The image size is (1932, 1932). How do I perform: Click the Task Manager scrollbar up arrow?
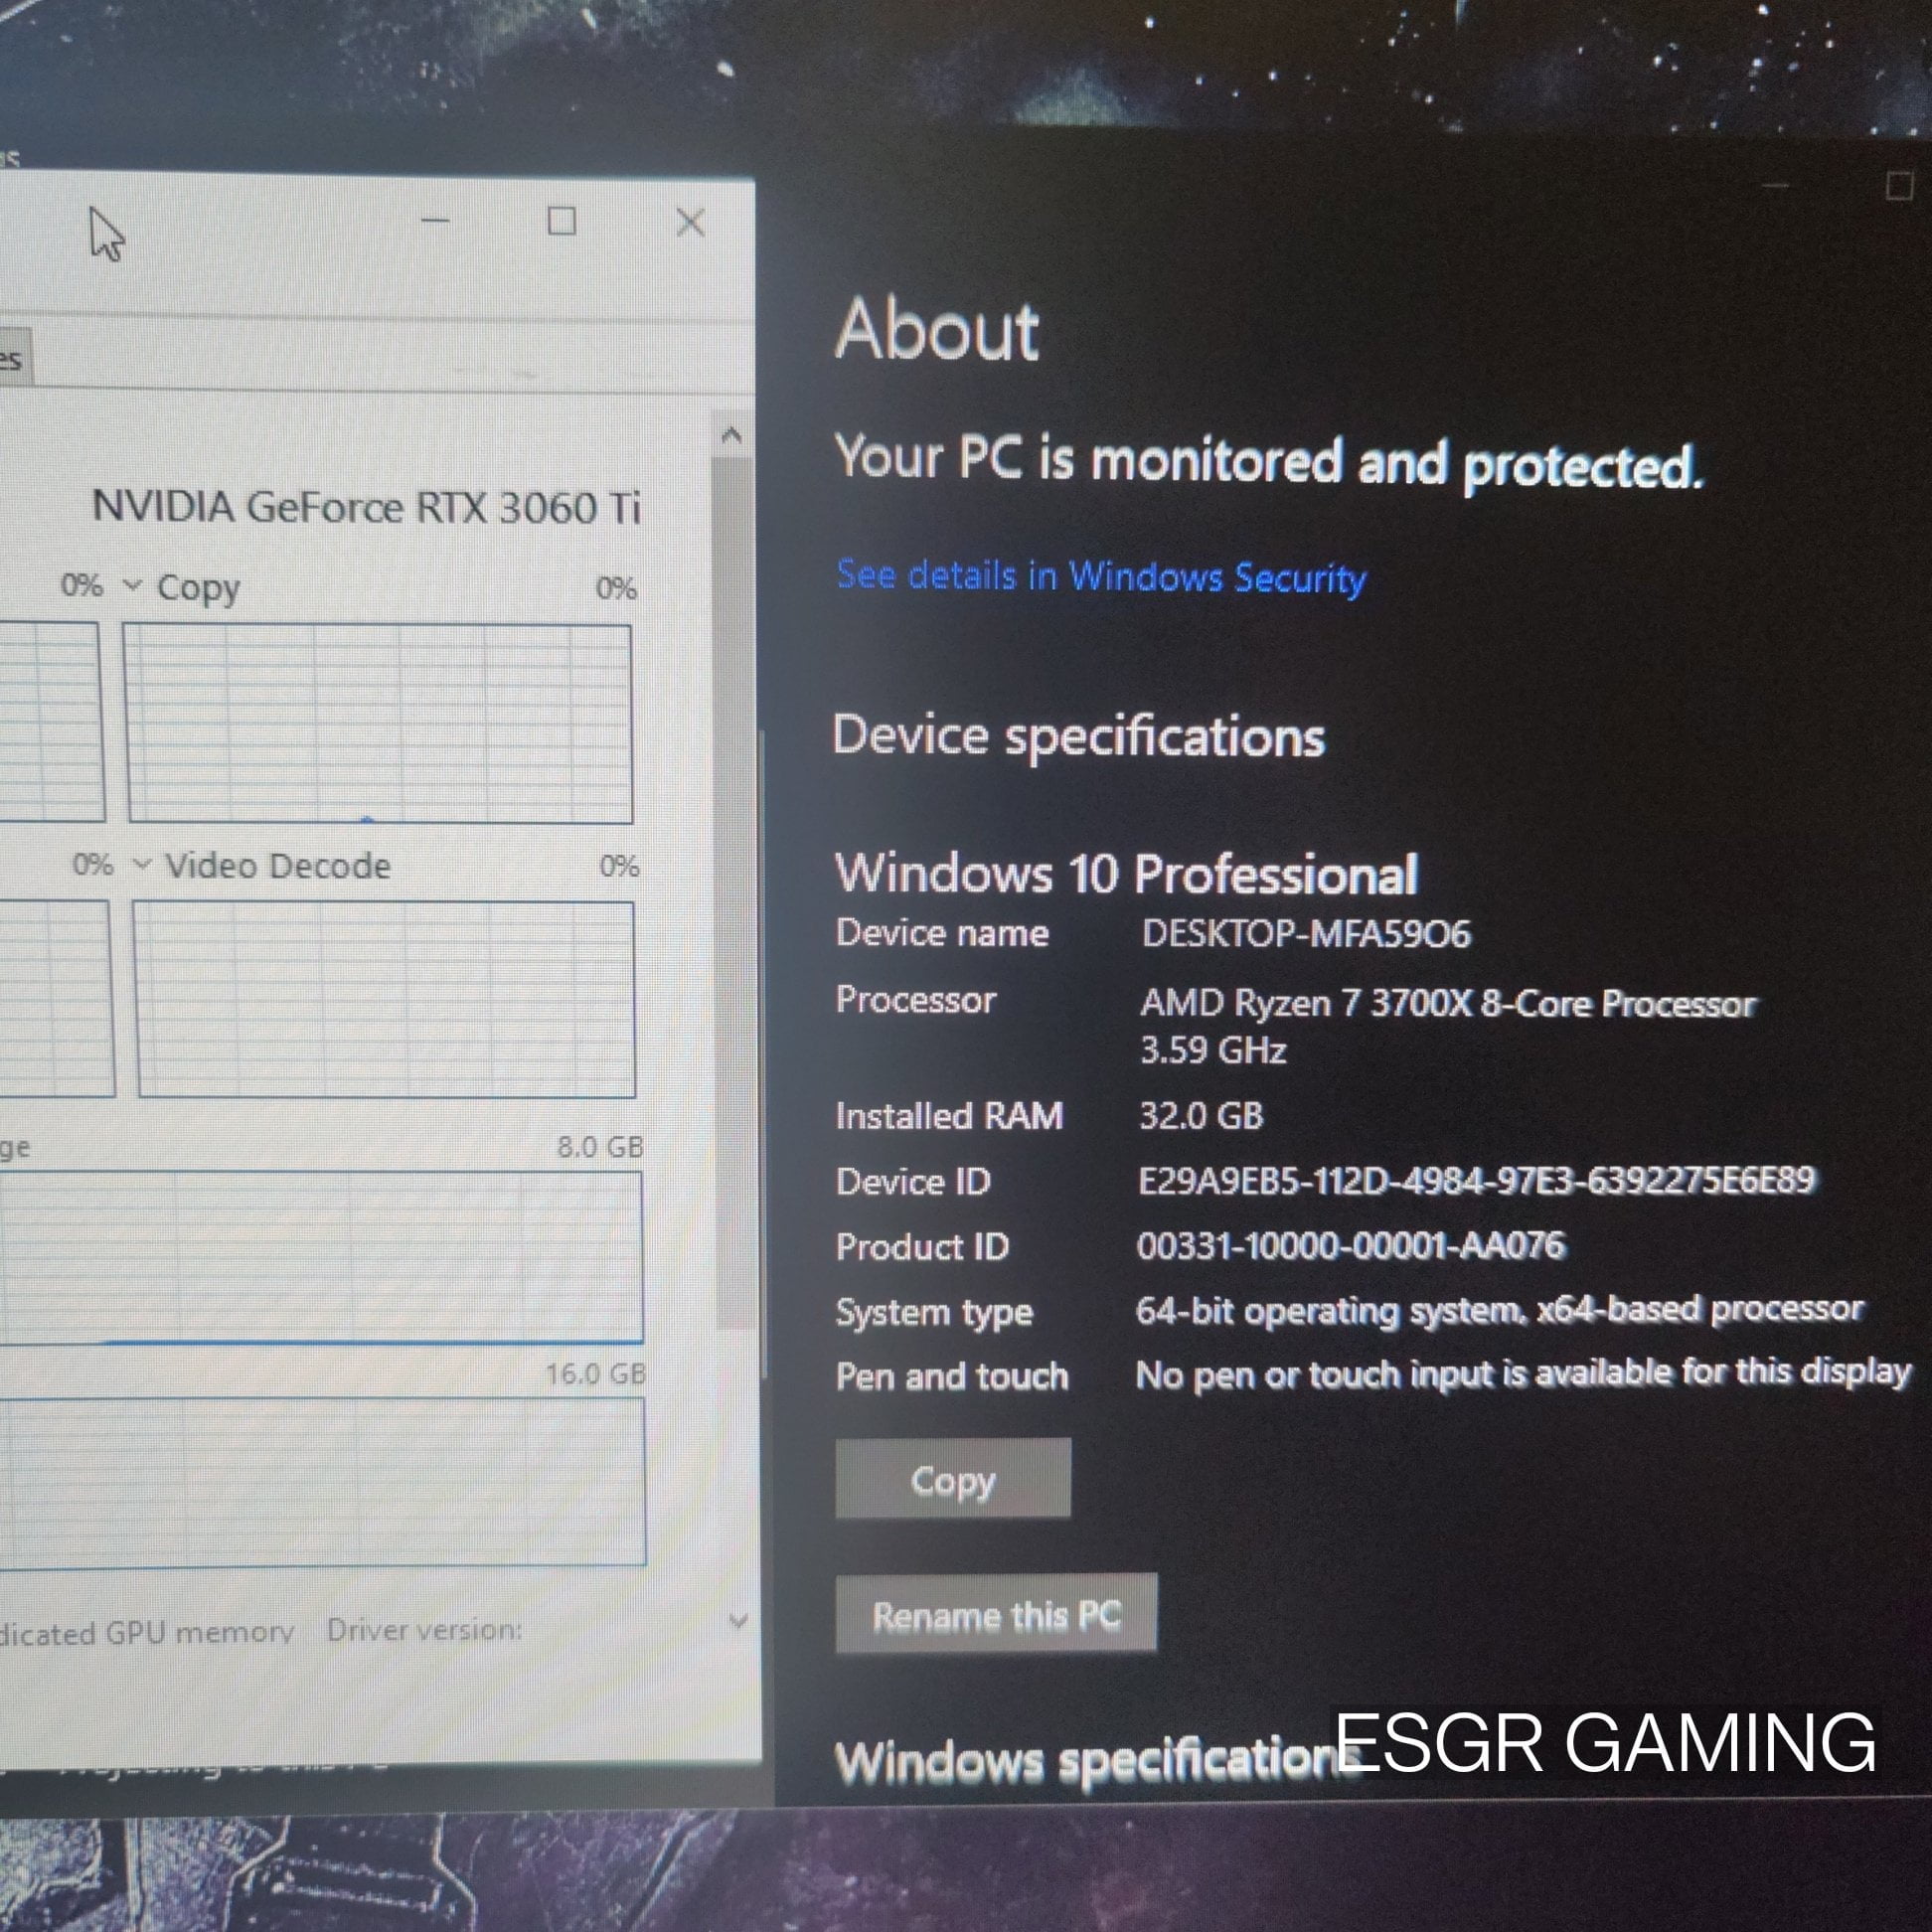tap(731, 435)
